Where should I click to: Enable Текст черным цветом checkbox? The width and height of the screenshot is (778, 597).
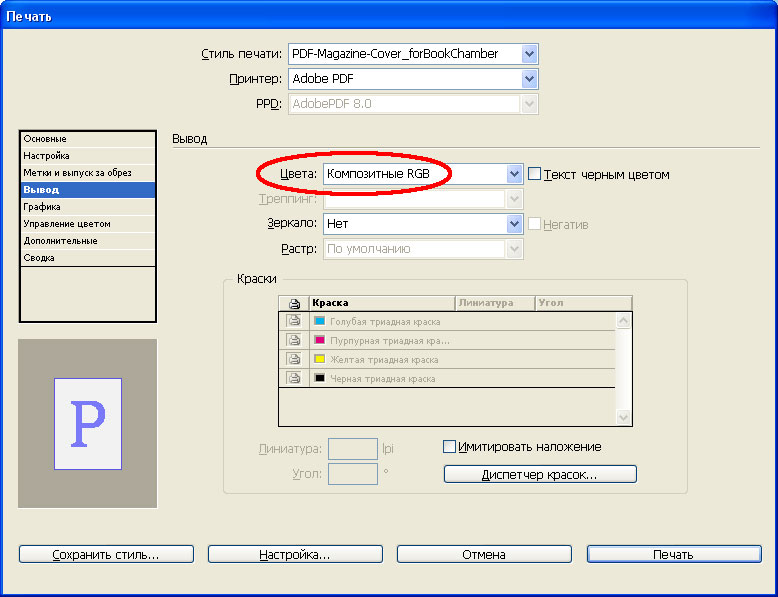tap(534, 174)
